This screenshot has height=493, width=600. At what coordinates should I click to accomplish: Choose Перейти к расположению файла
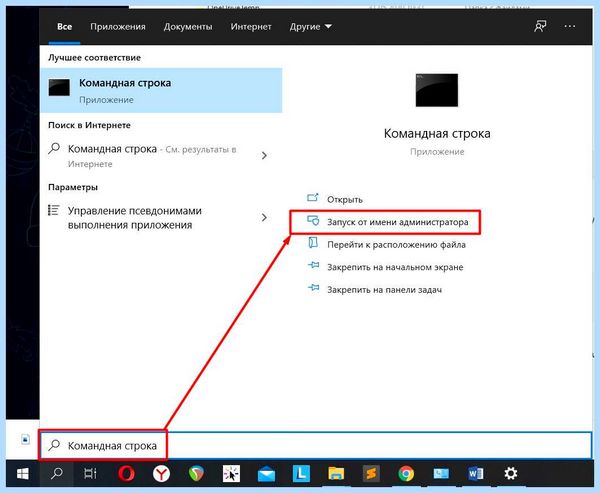(x=396, y=245)
